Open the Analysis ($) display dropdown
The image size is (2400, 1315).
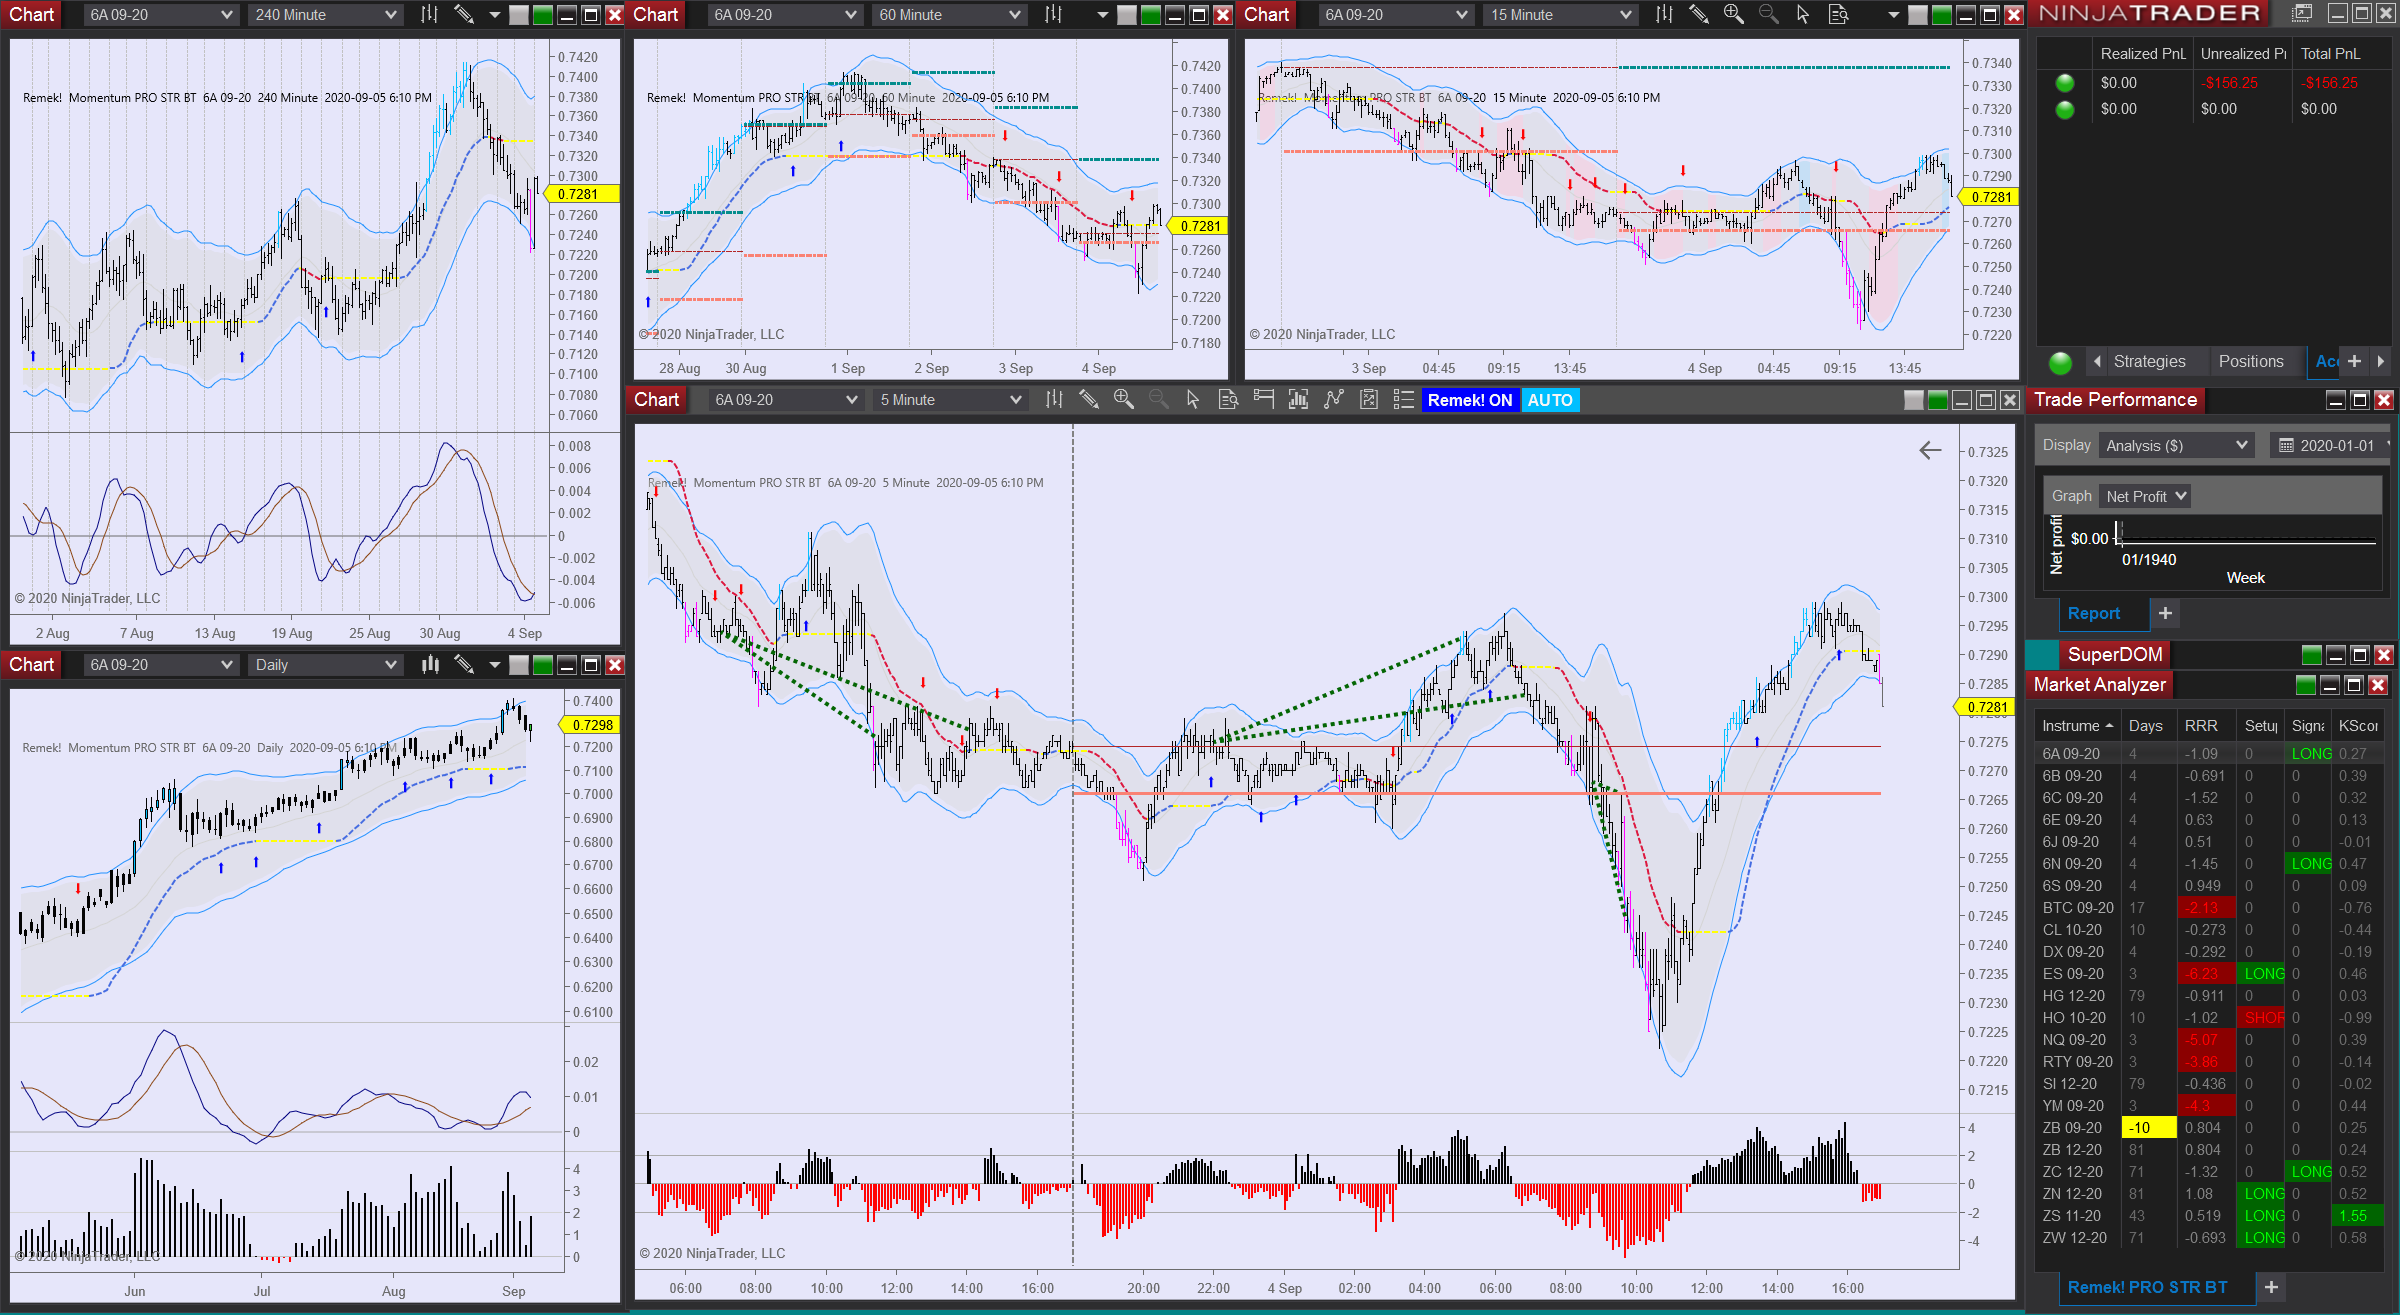2175,446
